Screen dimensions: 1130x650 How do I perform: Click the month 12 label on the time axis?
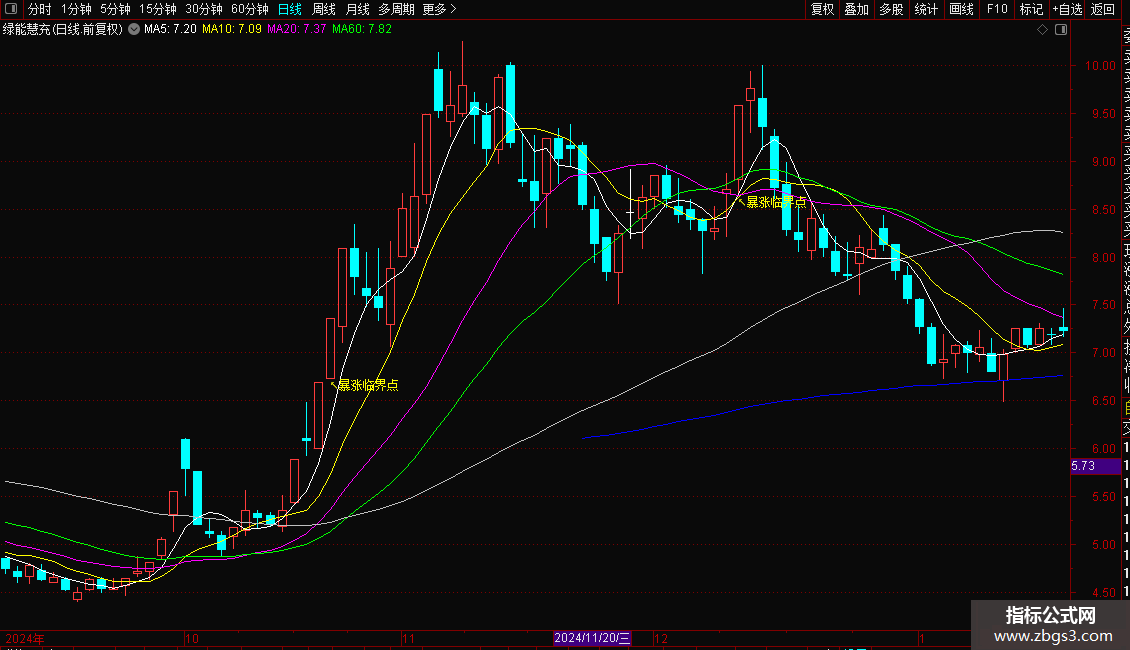(661, 638)
